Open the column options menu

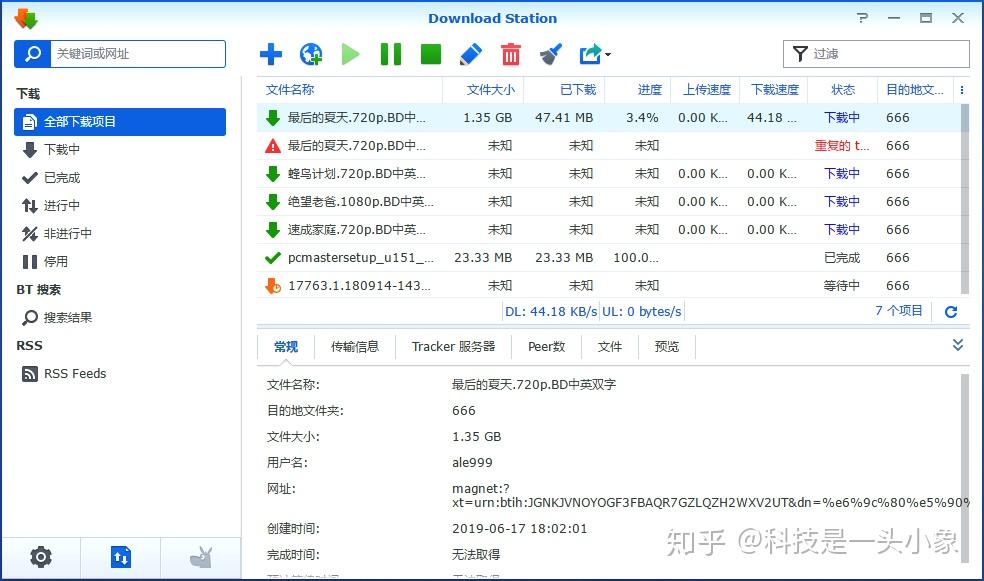point(962,89)
